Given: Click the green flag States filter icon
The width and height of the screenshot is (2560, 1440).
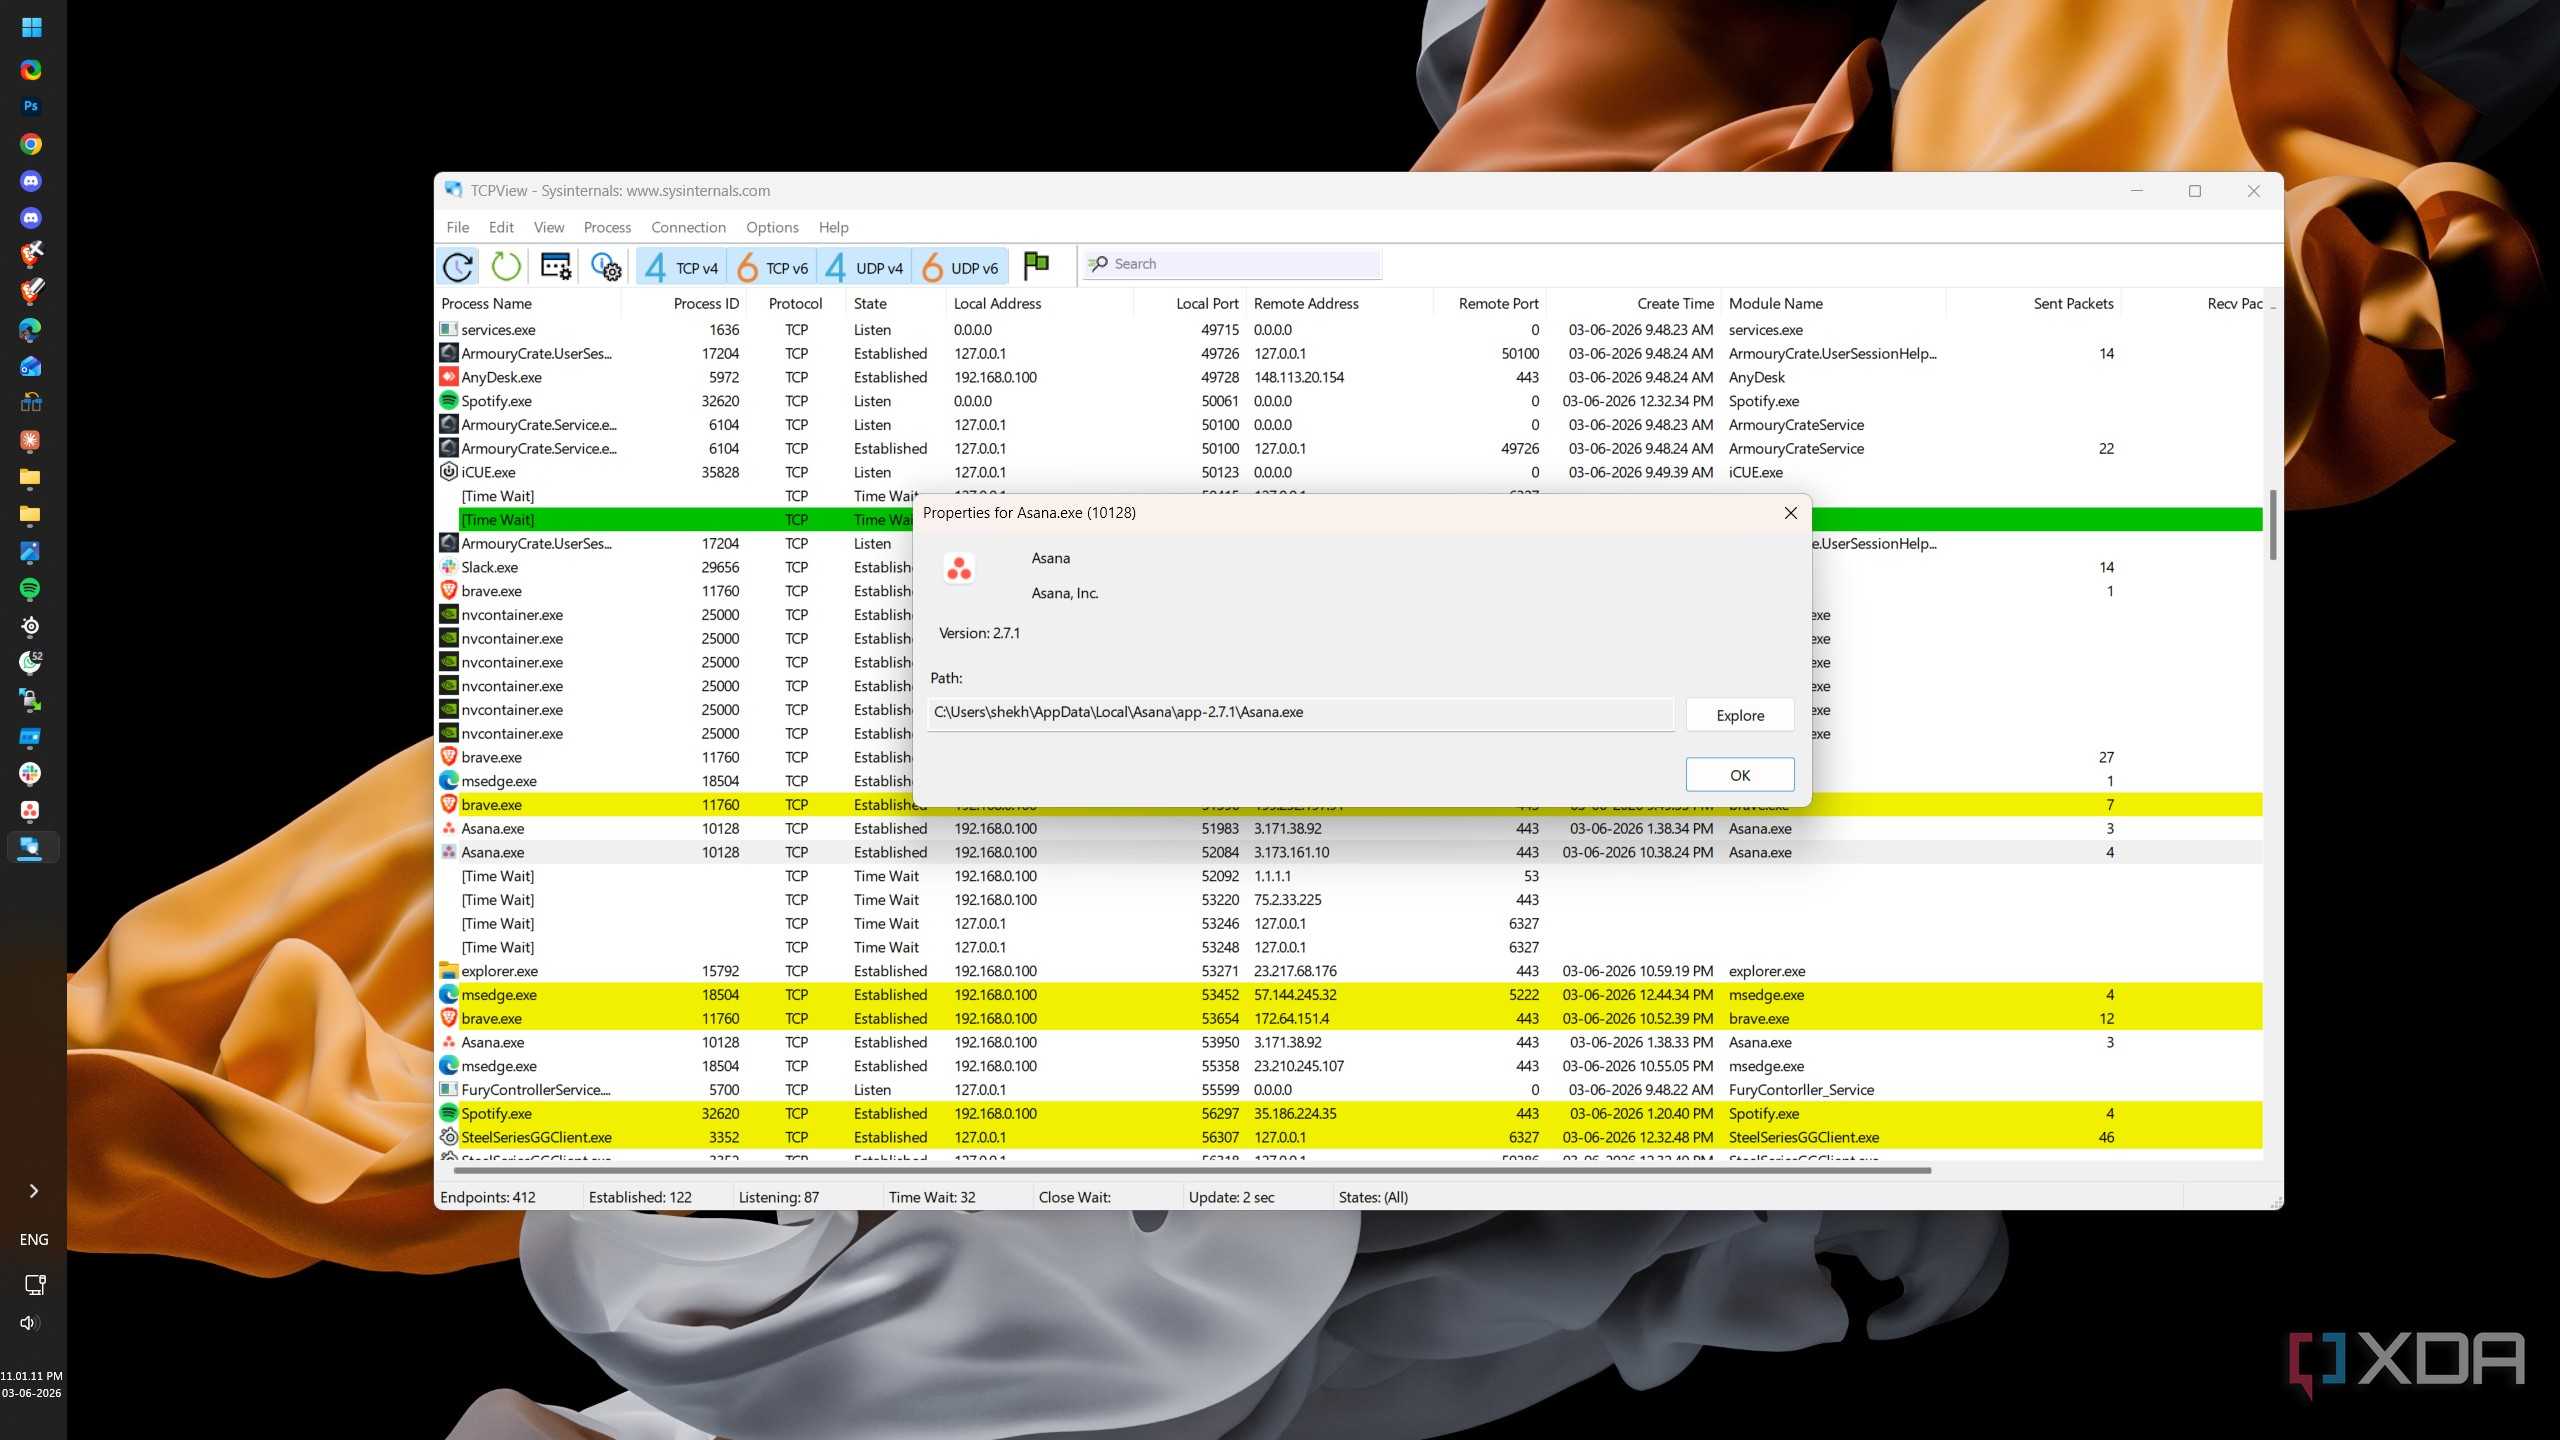Looking at the screenshot, I should [x=1037, y=265].
